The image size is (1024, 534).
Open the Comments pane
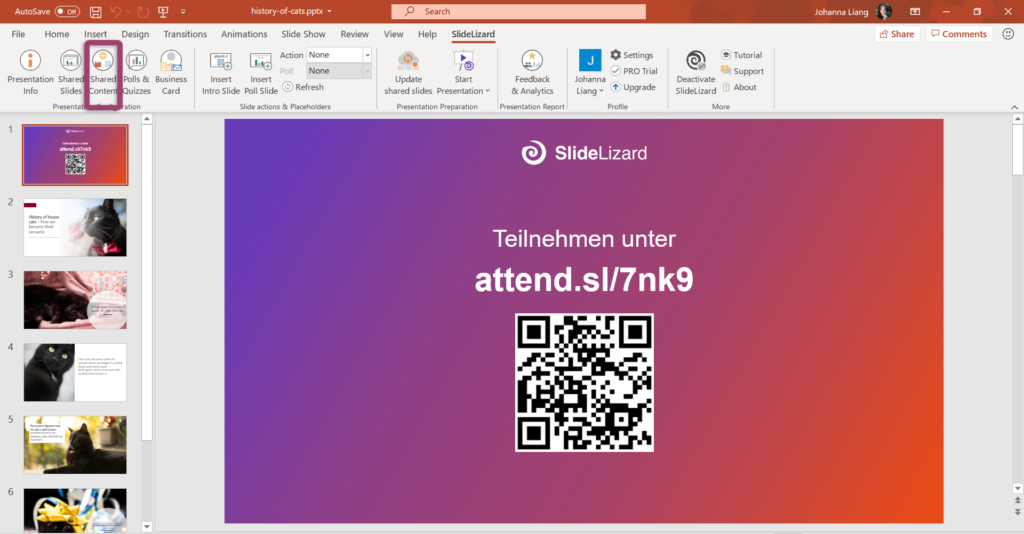[x=959, y=34]
